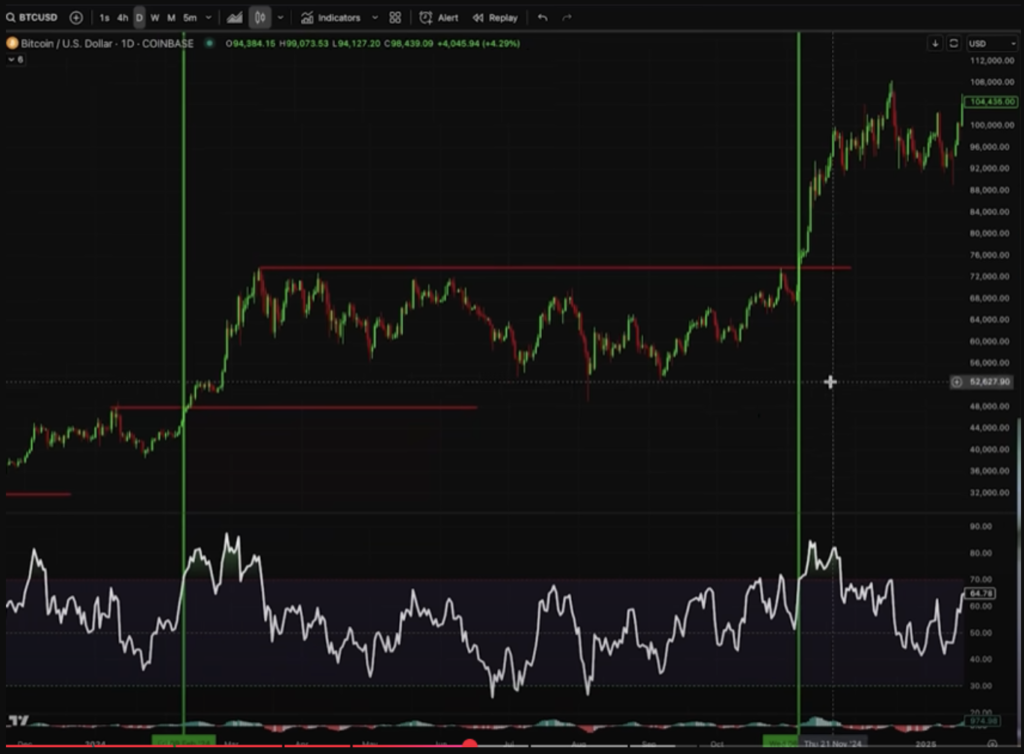Open the layout grid templates icon
This screenshot has width=1024, height=754.
coord(395,17)
